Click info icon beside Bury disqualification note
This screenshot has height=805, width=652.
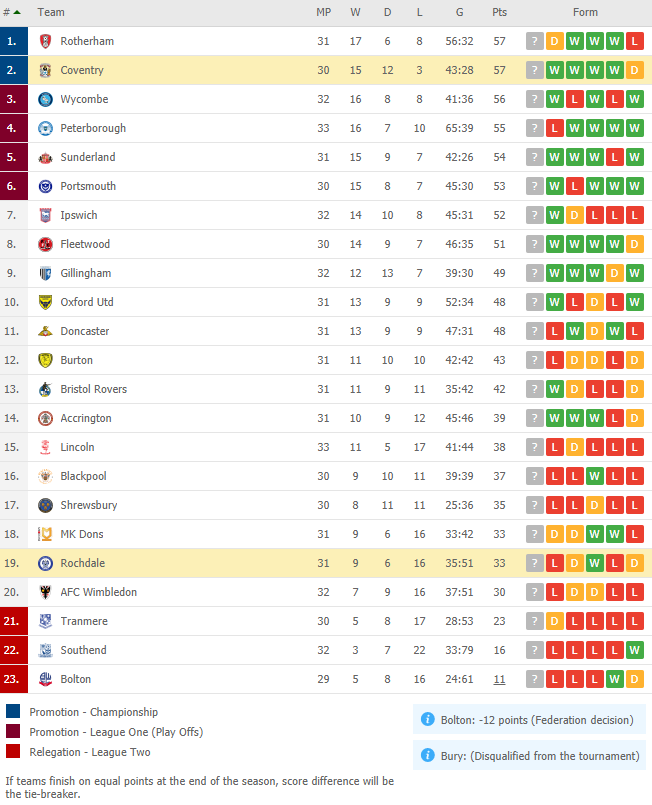coord(427,755)
